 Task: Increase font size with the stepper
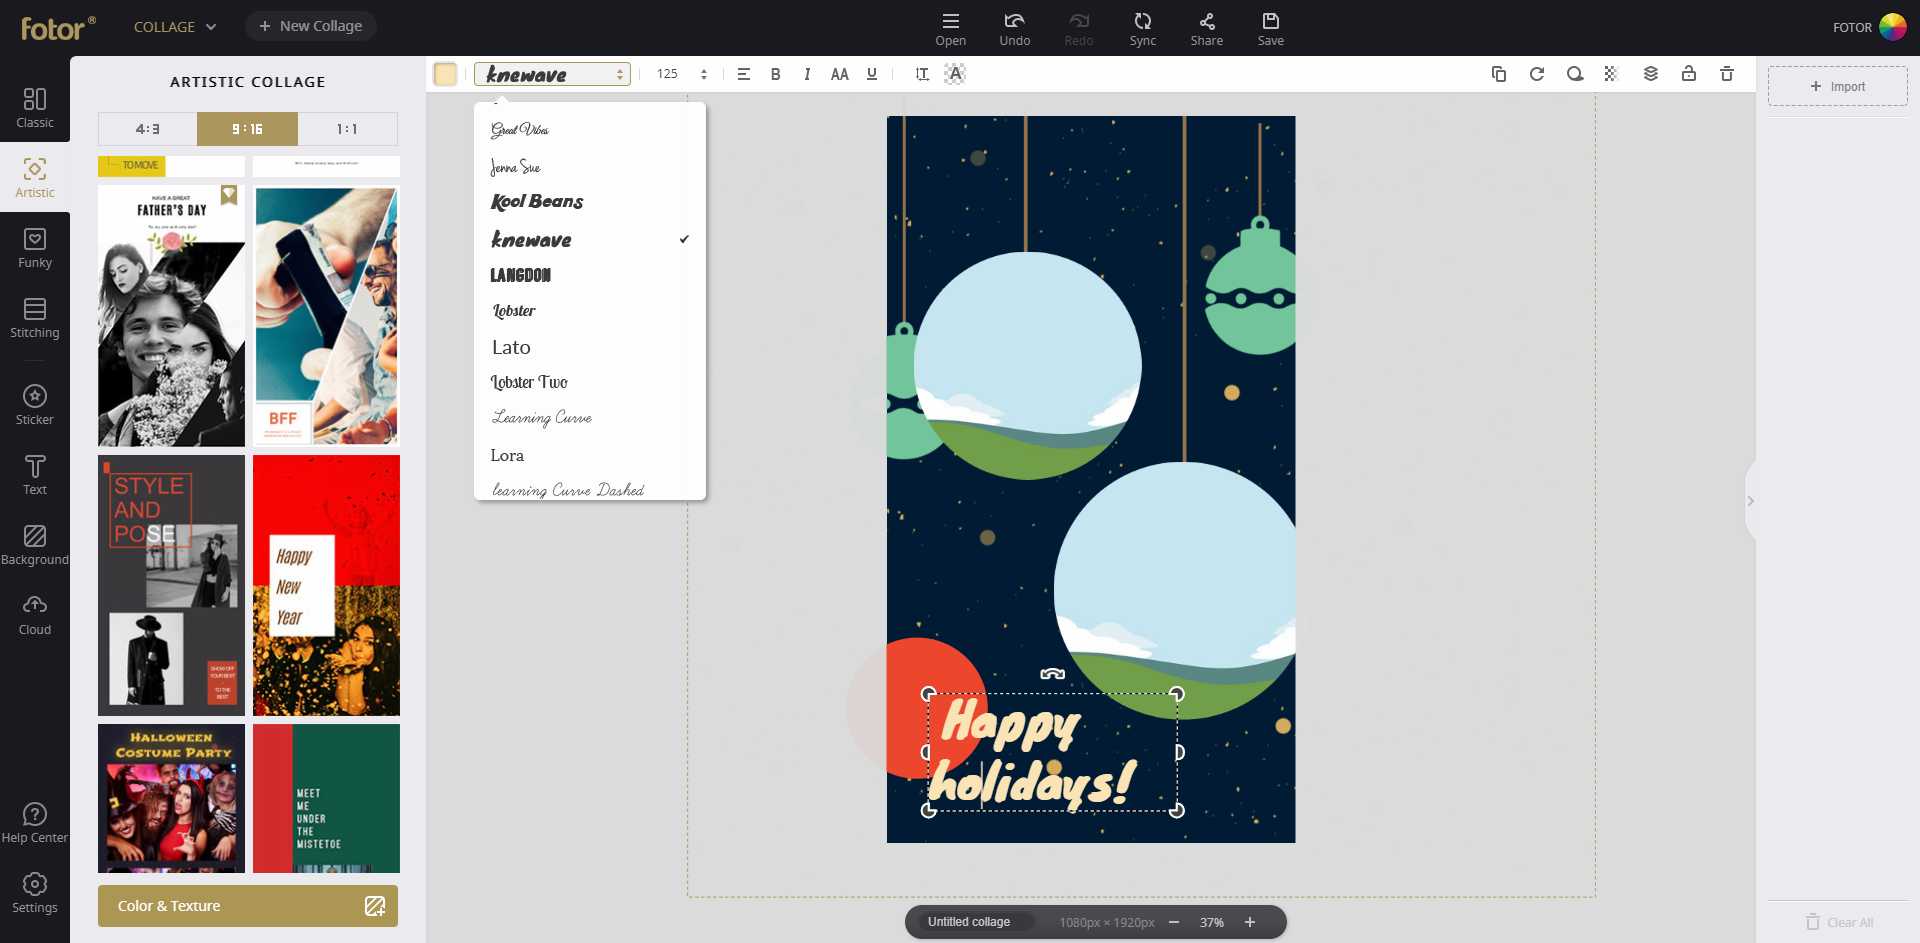click(703, 68)
